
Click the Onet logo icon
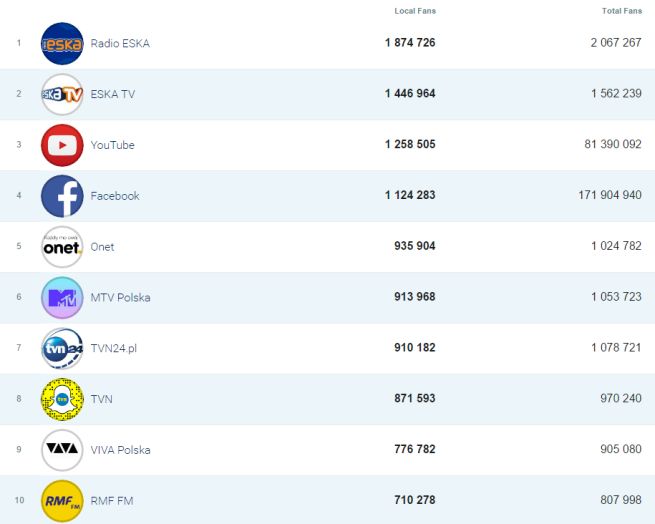click(x=62, y=247)
